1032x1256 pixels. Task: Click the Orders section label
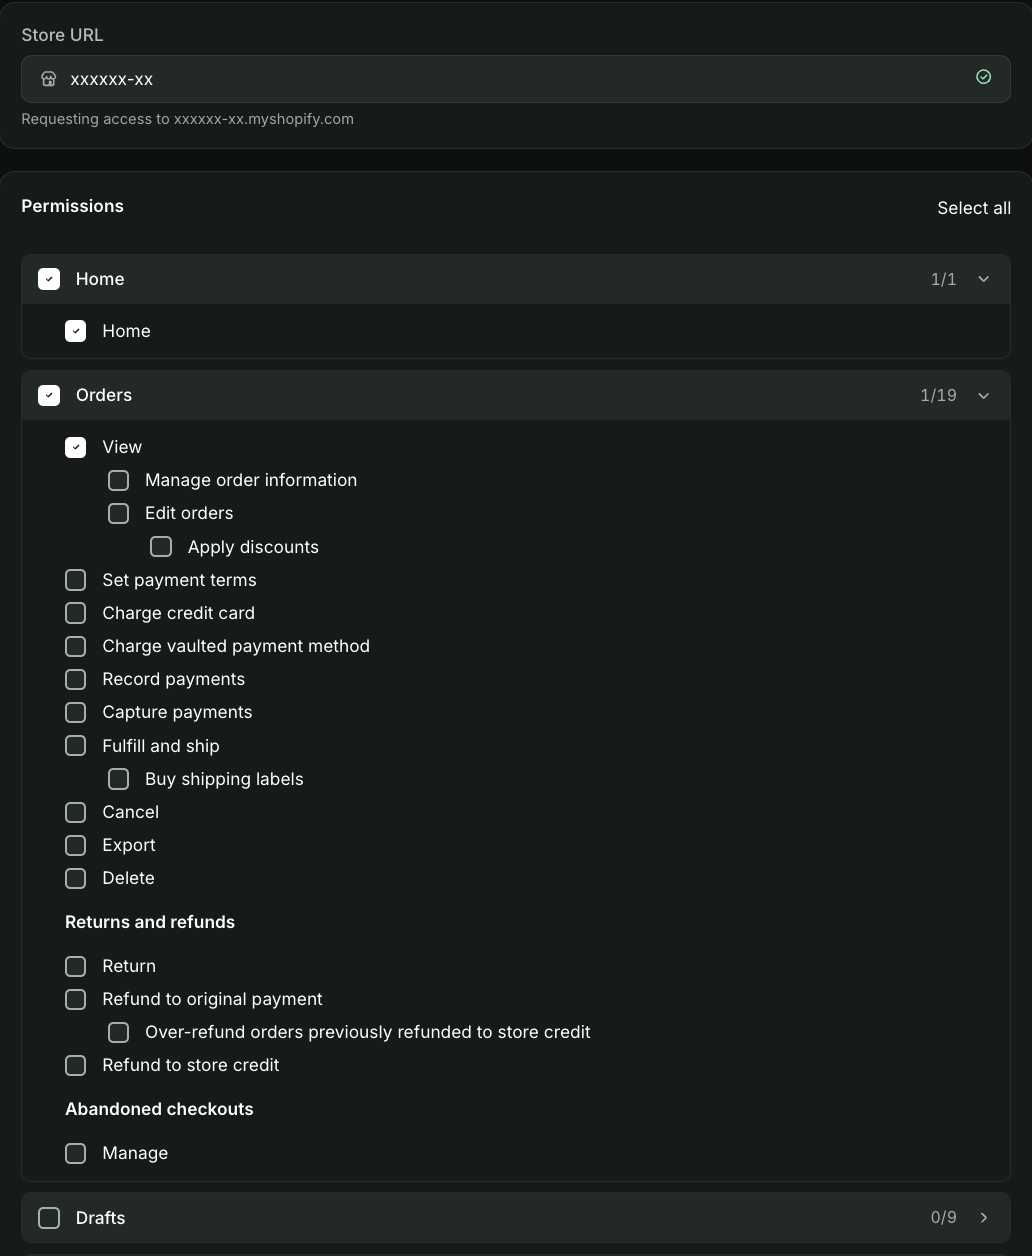pyautogui.click(x=104, y=395)
